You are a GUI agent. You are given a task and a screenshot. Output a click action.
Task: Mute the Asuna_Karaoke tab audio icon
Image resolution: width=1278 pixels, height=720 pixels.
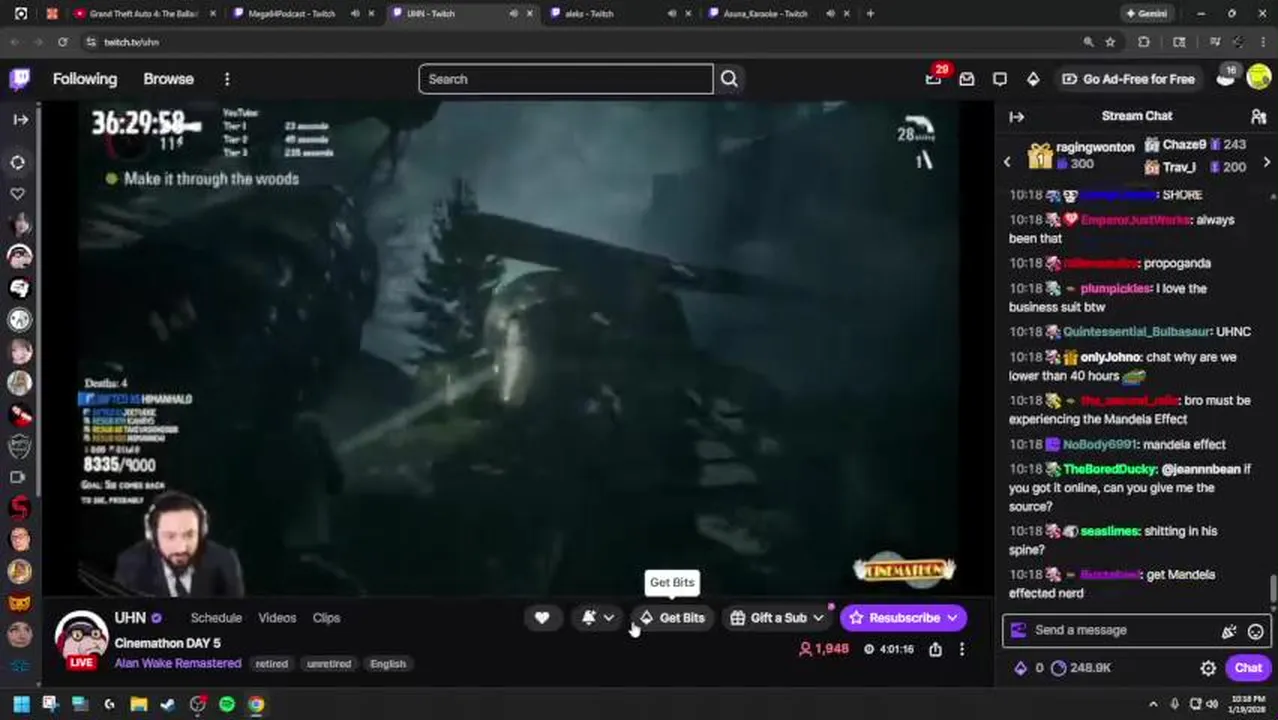(x=830, y=14)
